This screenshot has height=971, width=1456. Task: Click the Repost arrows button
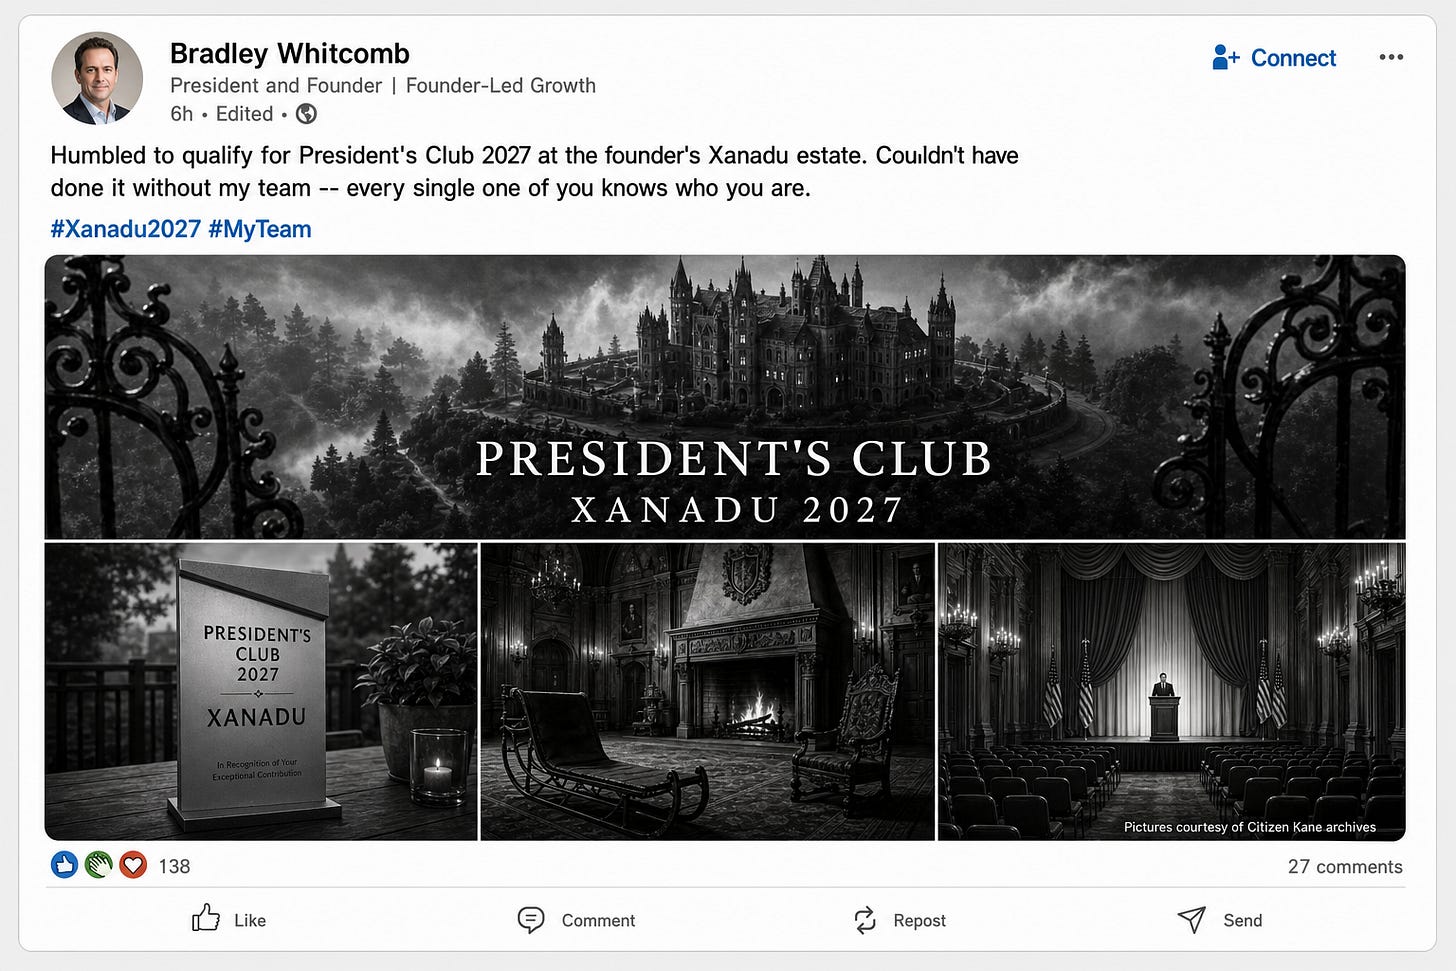[x=899, y=920]
